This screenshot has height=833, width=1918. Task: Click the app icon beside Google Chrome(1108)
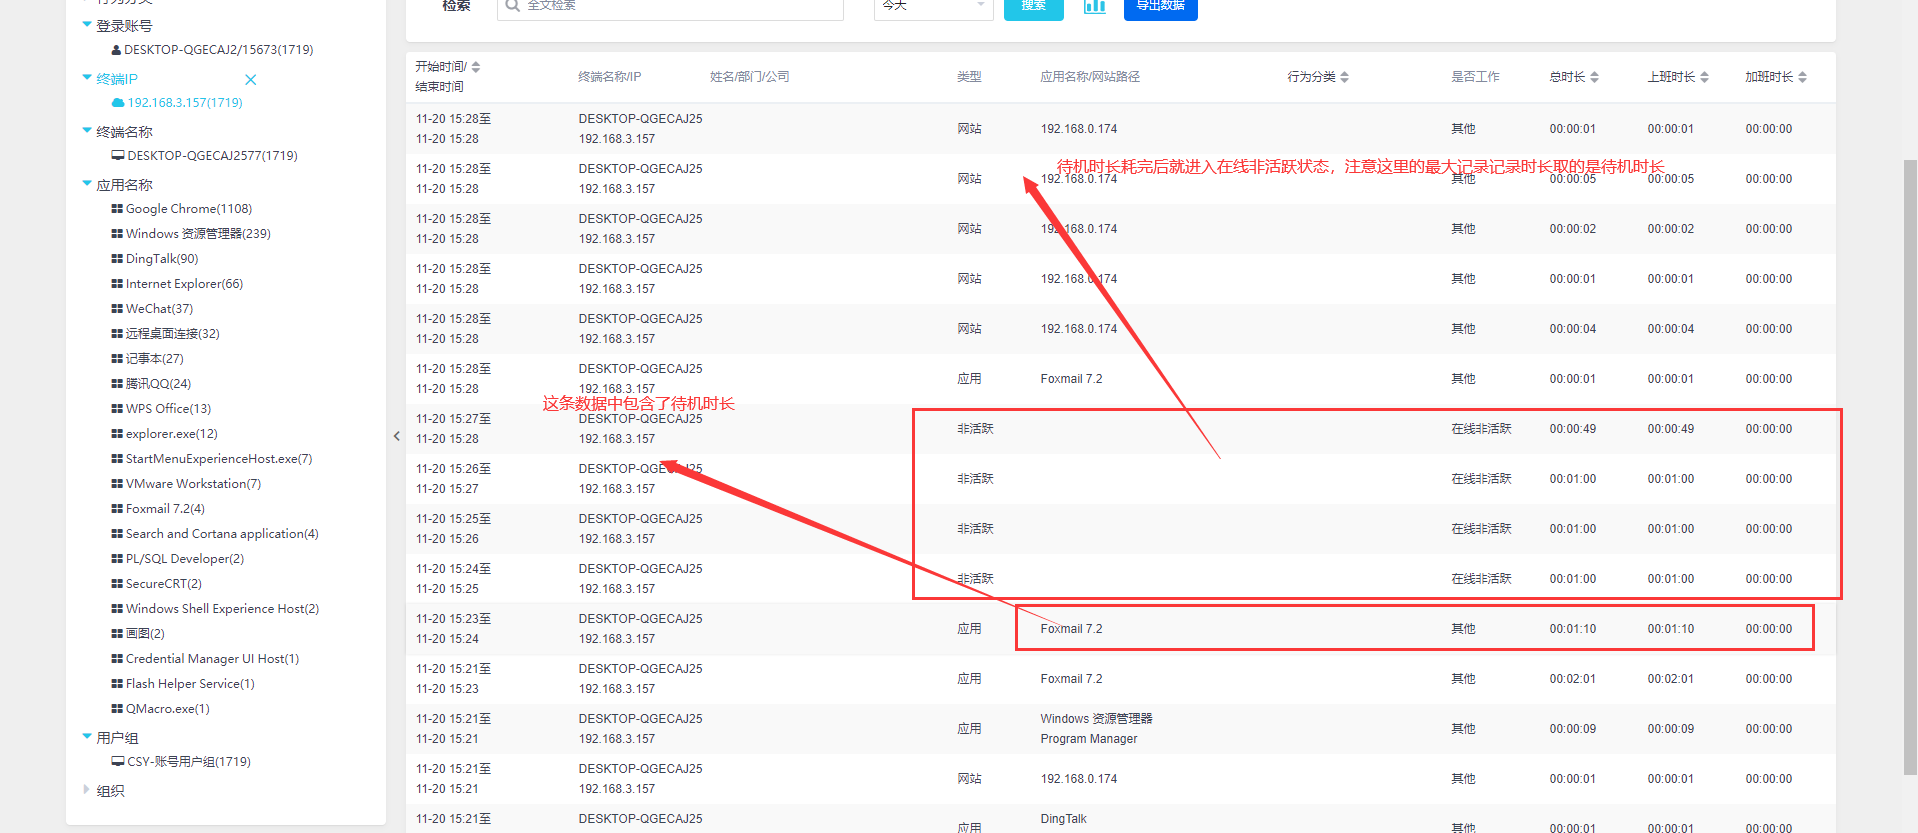117,209
